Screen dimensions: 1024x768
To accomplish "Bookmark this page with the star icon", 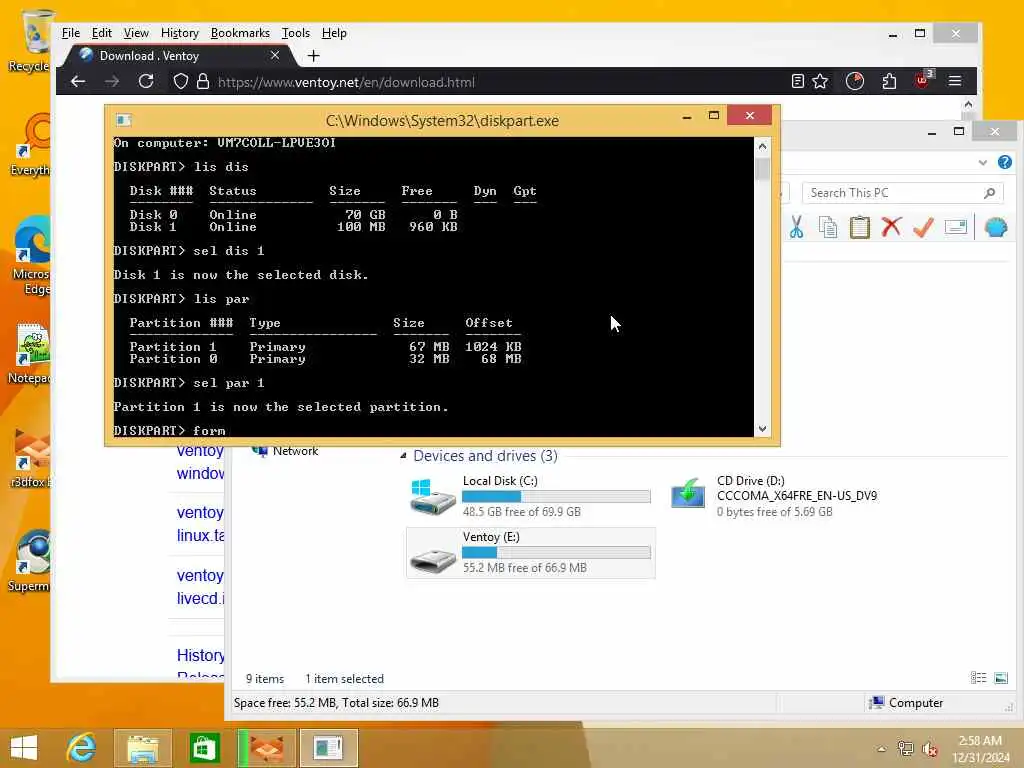I will pyautogui.click(x=820, y=82).
